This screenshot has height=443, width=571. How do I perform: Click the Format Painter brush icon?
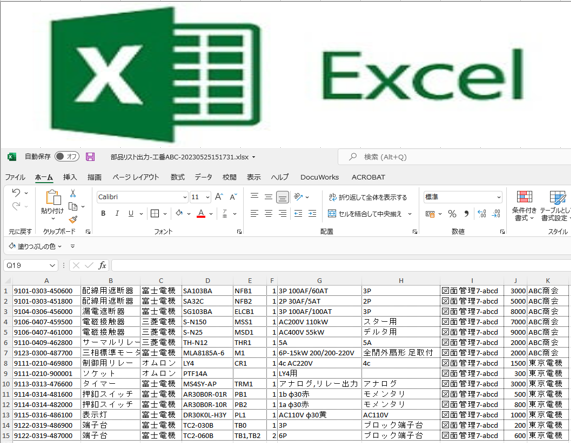(x=73, y=219)
